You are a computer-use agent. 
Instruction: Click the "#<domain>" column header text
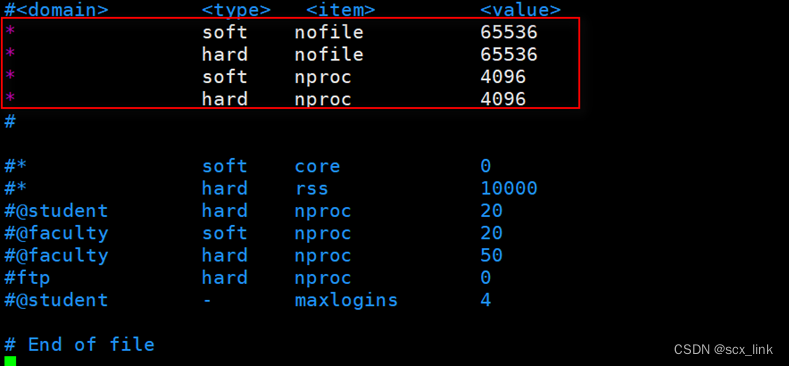56,9
